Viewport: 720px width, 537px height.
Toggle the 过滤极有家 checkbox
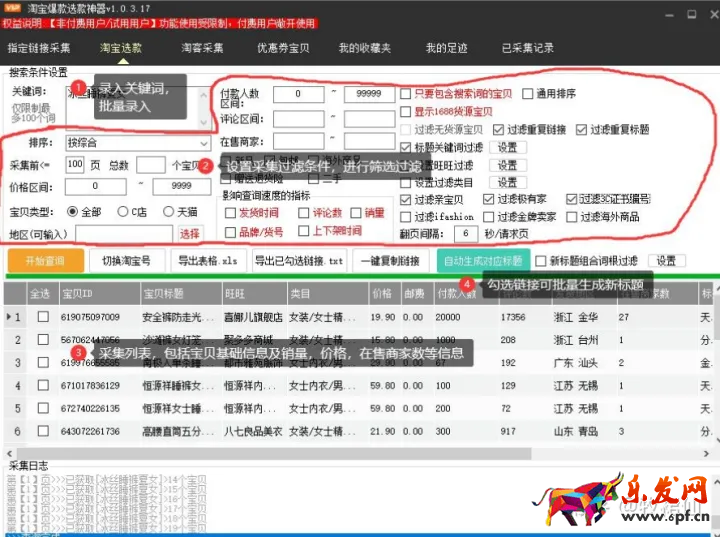[x=489, y=199]
